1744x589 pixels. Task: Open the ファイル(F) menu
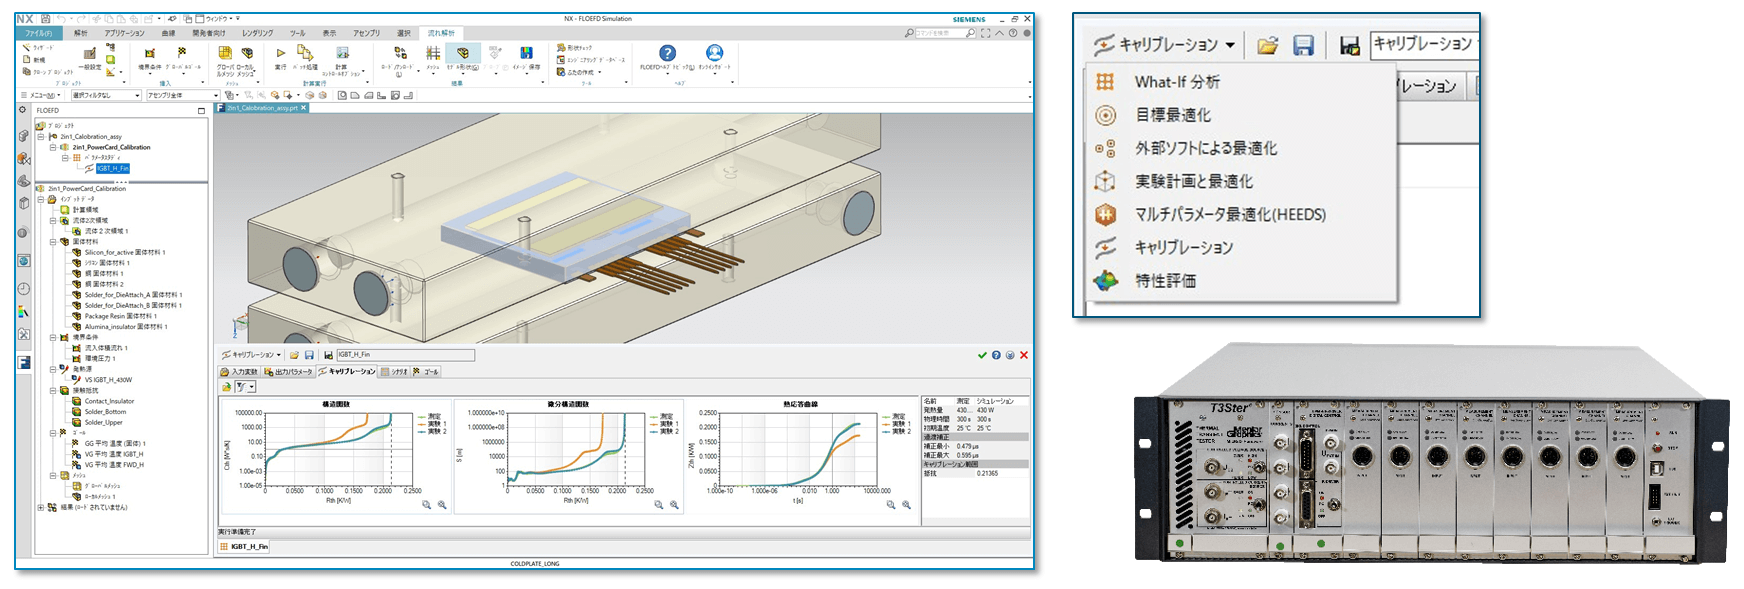tap(39, 33)
